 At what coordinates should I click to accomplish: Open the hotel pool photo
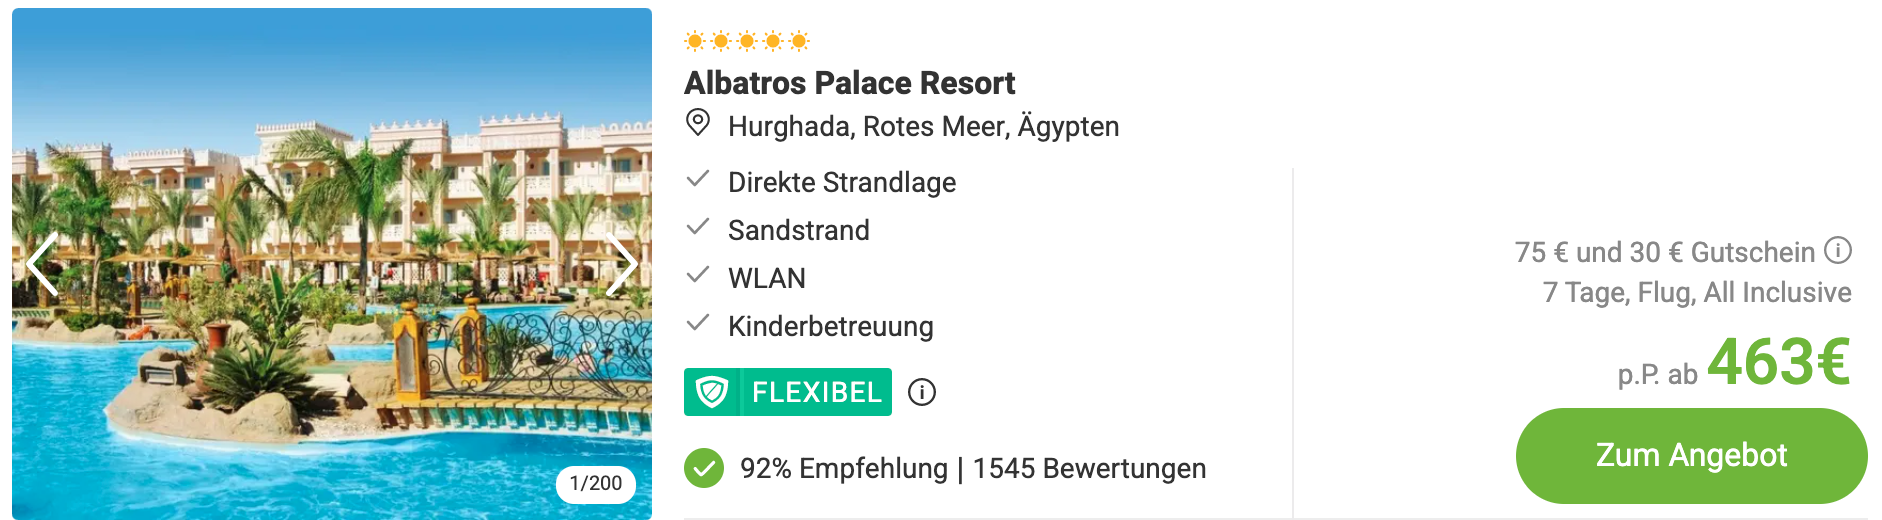click(332, 264)
